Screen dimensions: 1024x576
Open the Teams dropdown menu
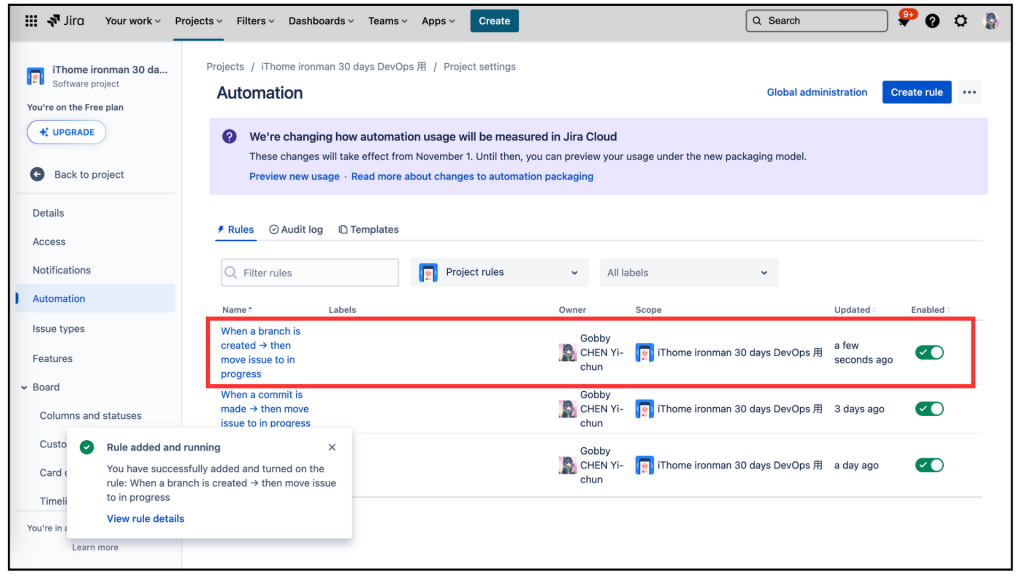pyautogui.click(x=388, y=21)
